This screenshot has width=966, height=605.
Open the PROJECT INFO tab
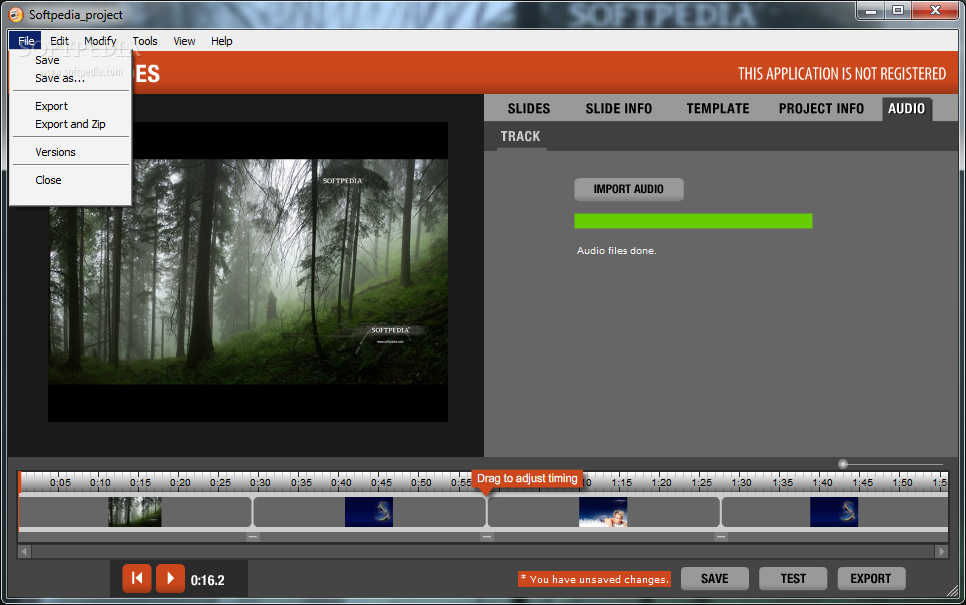(821, 108)
